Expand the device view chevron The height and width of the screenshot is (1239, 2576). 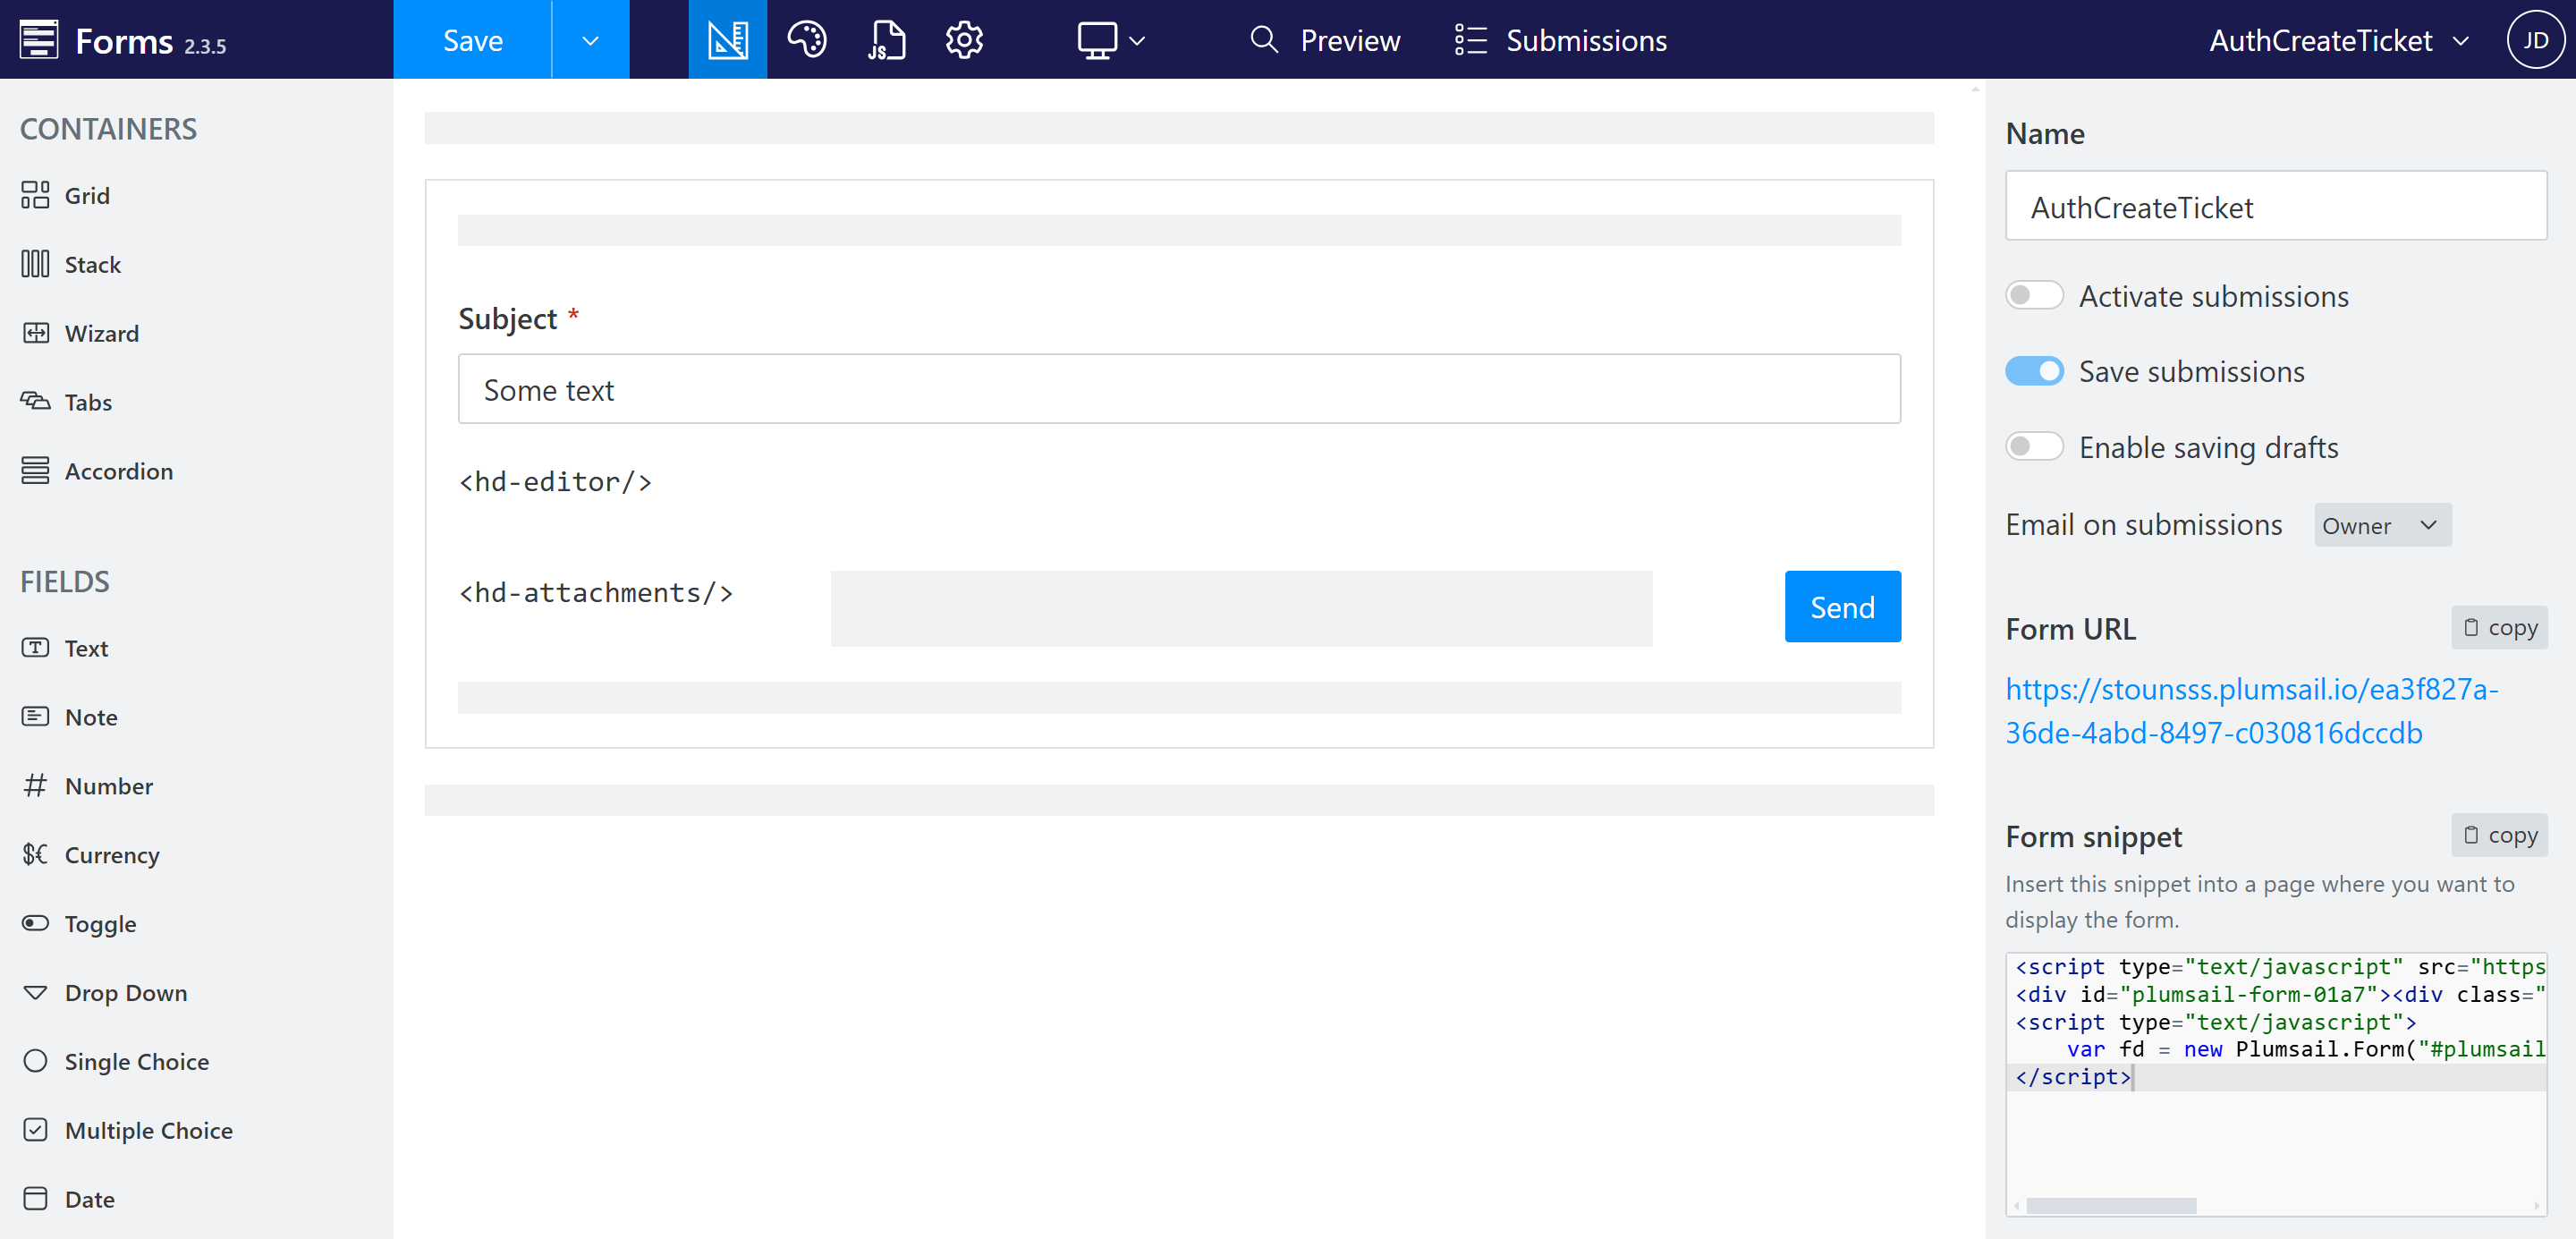[1136, 41]
